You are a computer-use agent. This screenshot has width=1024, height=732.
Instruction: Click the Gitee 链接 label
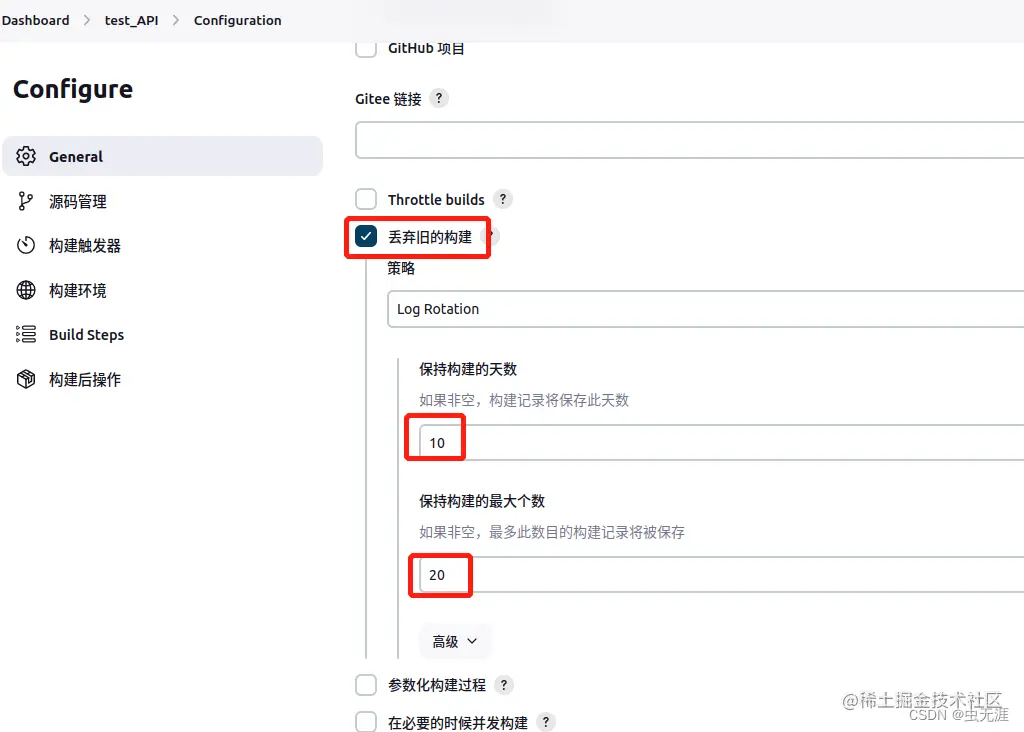(389, 99)
